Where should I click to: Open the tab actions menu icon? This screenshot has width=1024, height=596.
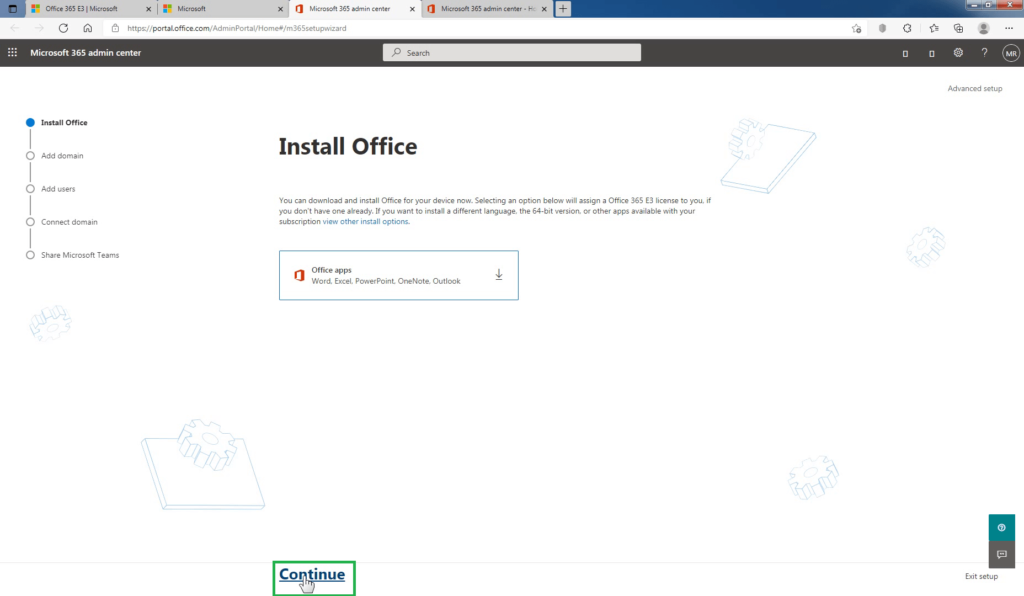[x=12, y=8]
